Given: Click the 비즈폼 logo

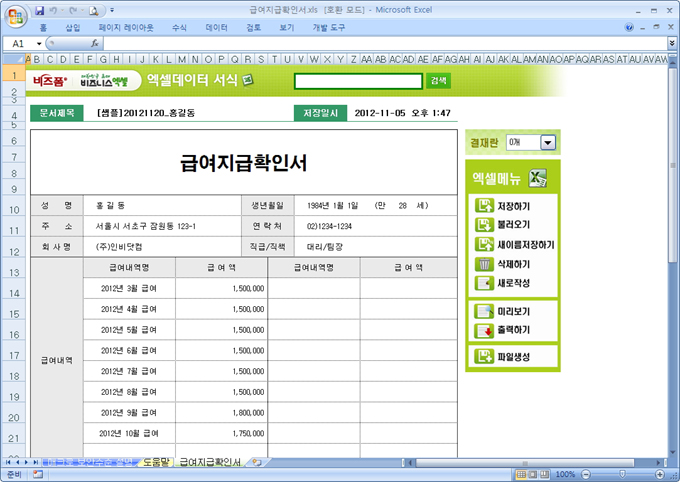Looking at the screenshot, I should coord(50,81).
